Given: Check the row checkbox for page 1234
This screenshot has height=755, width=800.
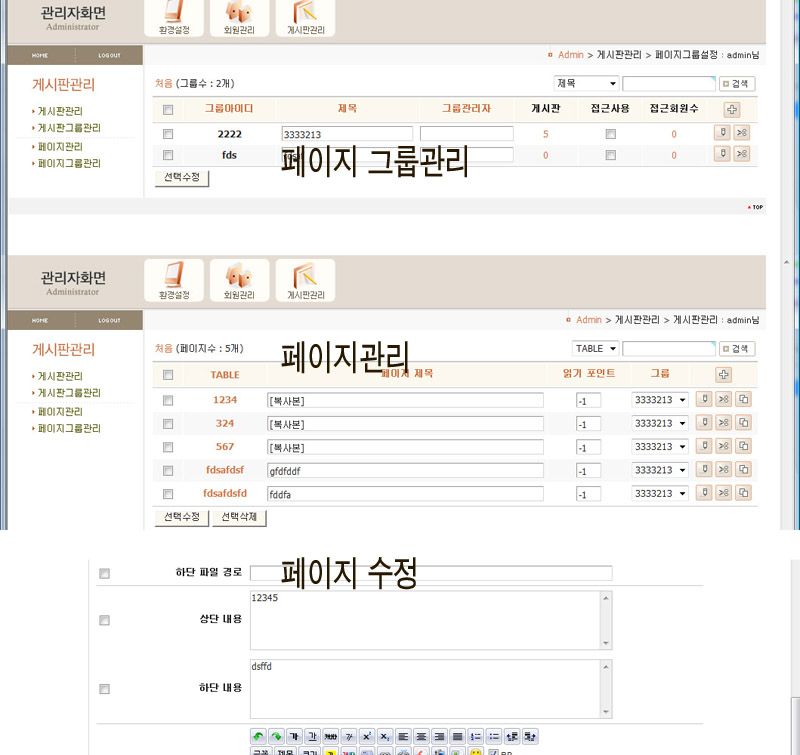Looking at the screenshot, I should coord(168,400).
